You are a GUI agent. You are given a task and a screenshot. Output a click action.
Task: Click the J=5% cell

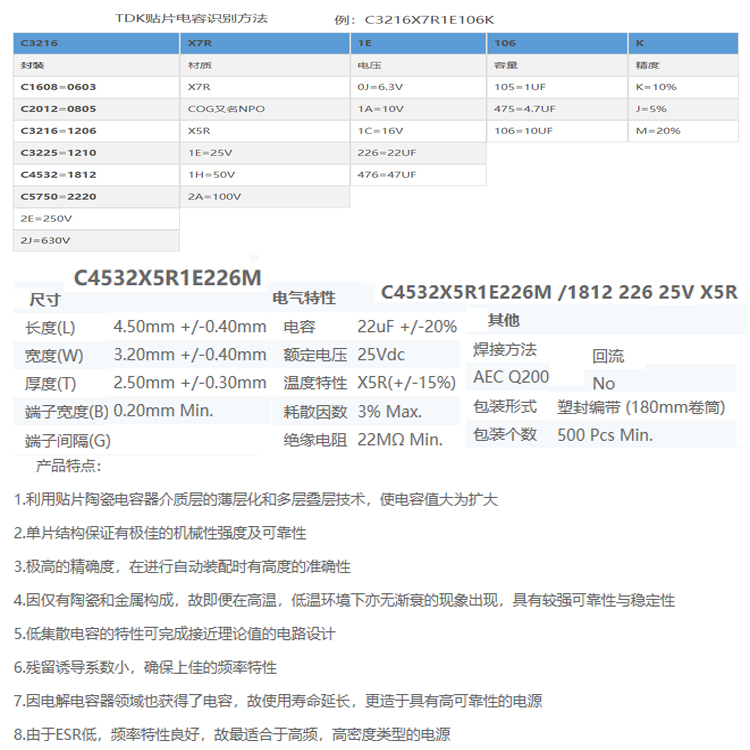click(684, 109)
